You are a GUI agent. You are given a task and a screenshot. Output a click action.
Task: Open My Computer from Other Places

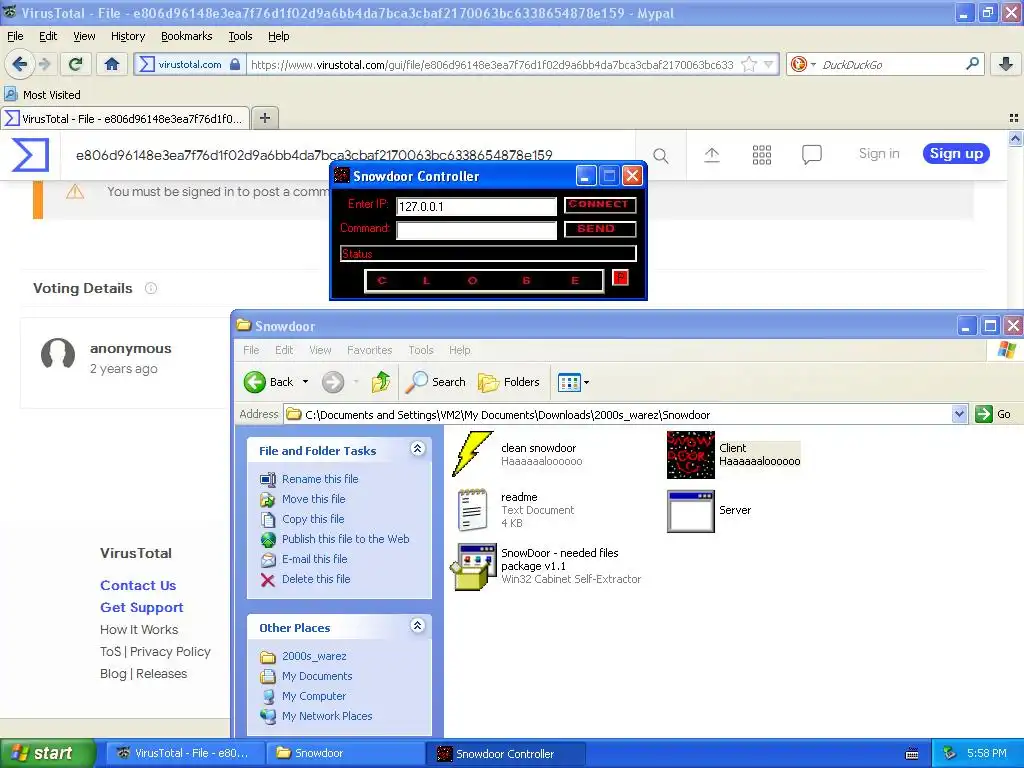click(313, 696)
